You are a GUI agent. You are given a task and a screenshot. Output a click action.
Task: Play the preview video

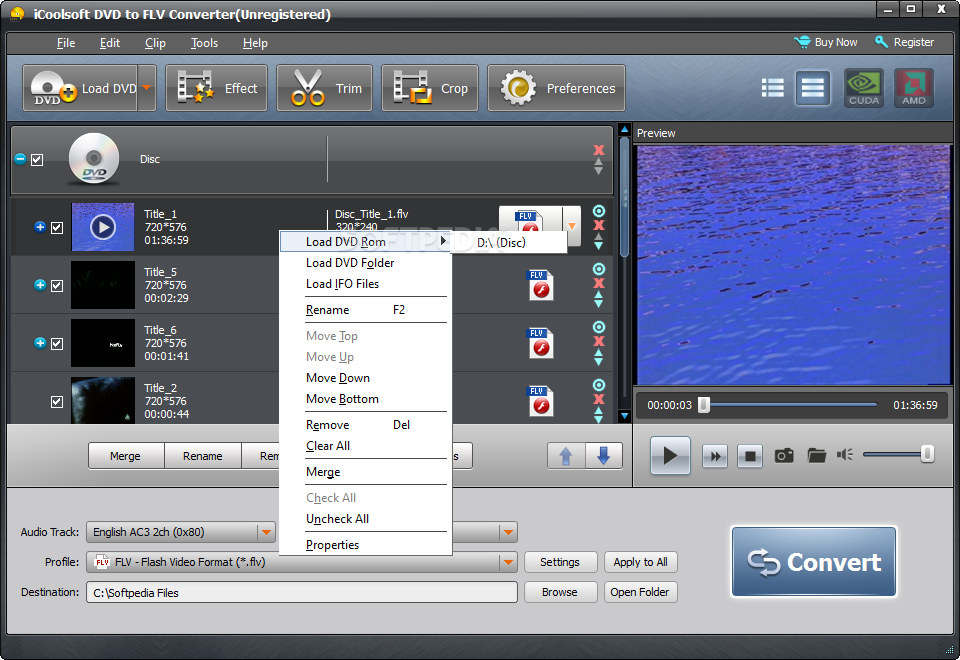click(670, 456)
